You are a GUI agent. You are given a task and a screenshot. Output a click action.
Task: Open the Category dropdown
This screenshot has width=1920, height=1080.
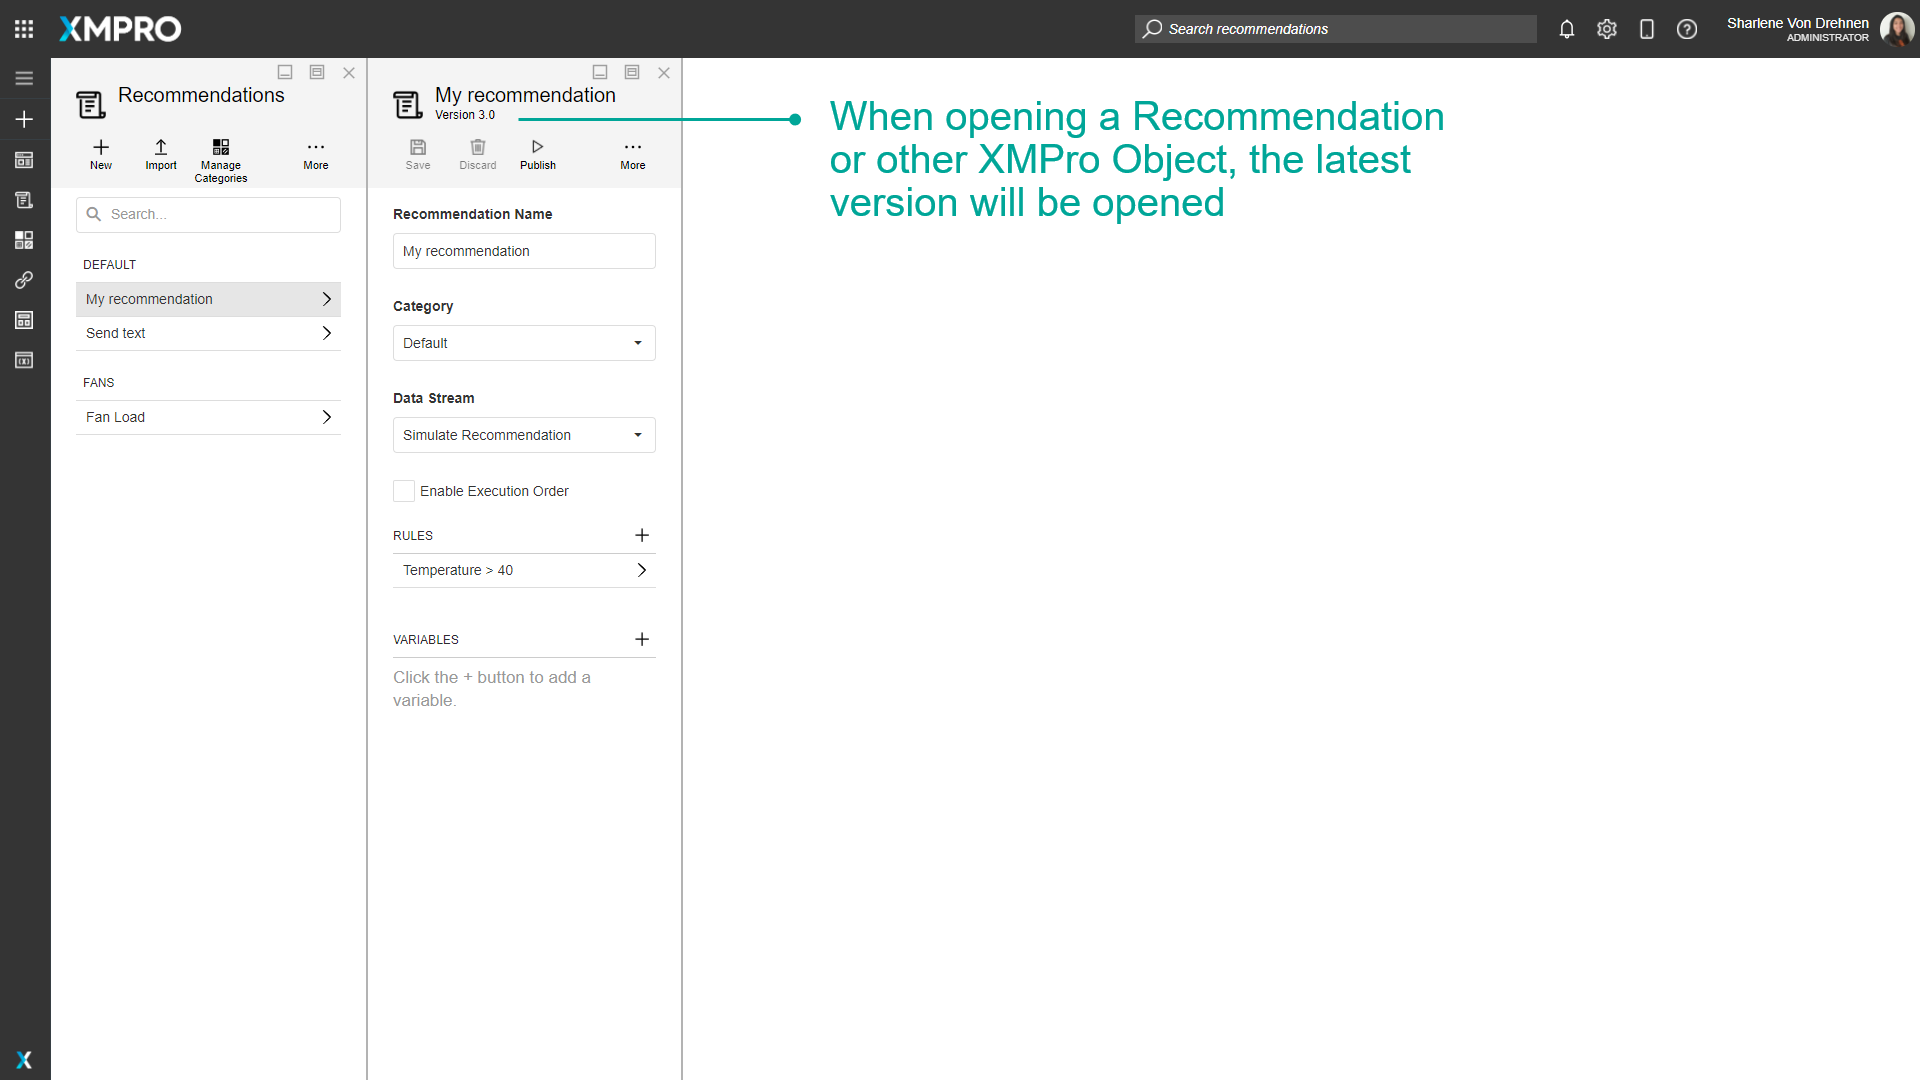(x=524, y=343)
